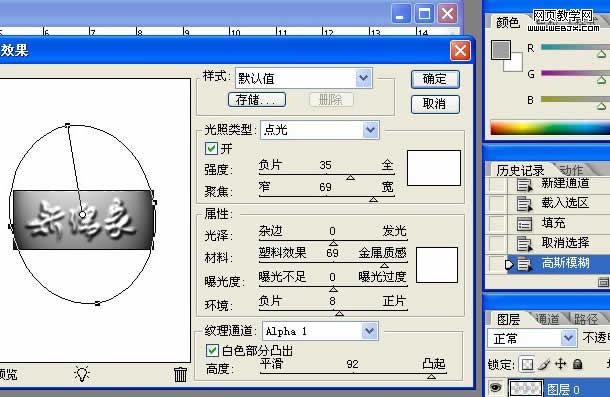Image resolution: width=610 pixels, height=397 pixels.
Task: Click the 确定 confirm button
Action: click(x=435, y=79)
